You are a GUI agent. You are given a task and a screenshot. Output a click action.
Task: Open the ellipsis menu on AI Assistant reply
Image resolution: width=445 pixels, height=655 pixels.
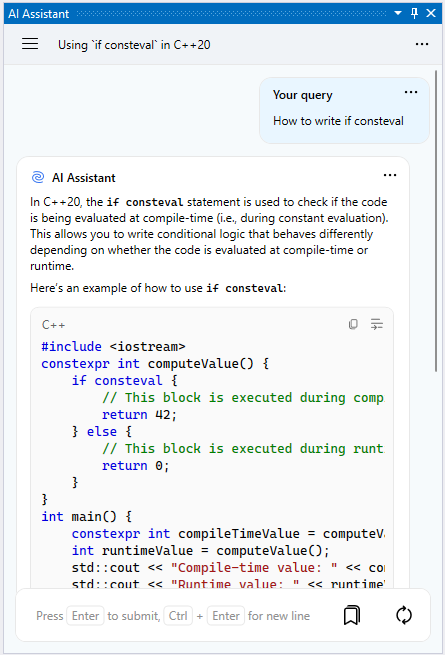pyautogui.click(x=390, y=175)
